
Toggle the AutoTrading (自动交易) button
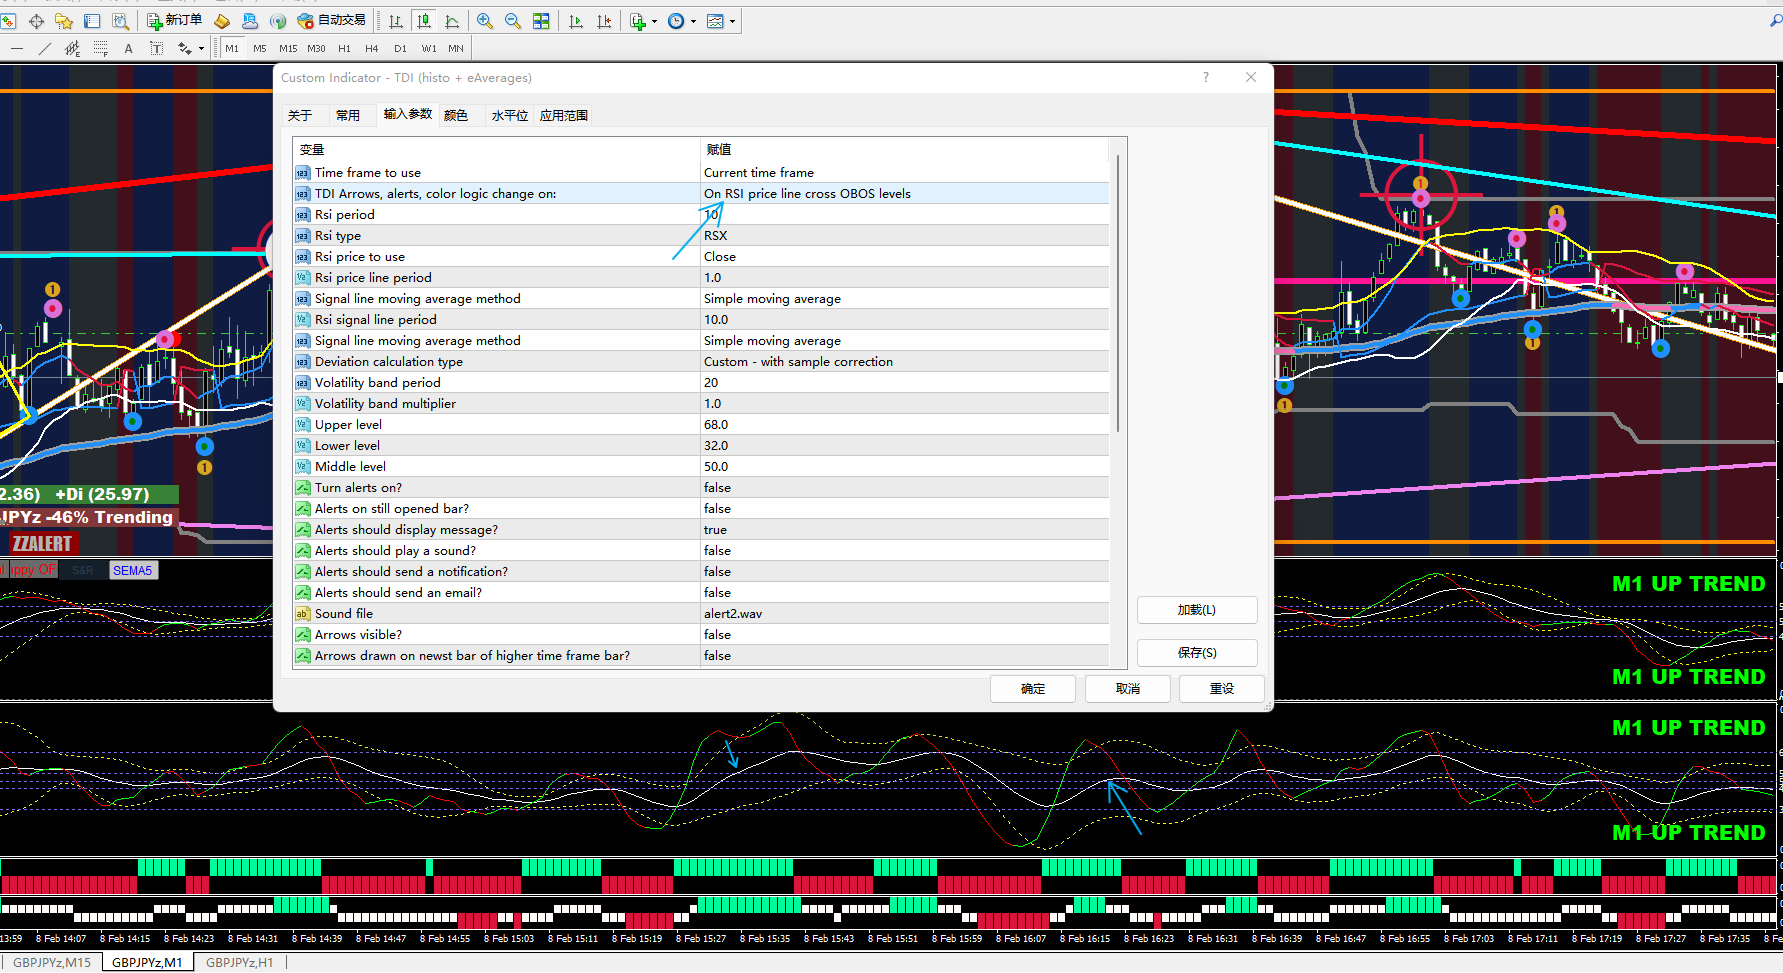click(x=332, y=21)
